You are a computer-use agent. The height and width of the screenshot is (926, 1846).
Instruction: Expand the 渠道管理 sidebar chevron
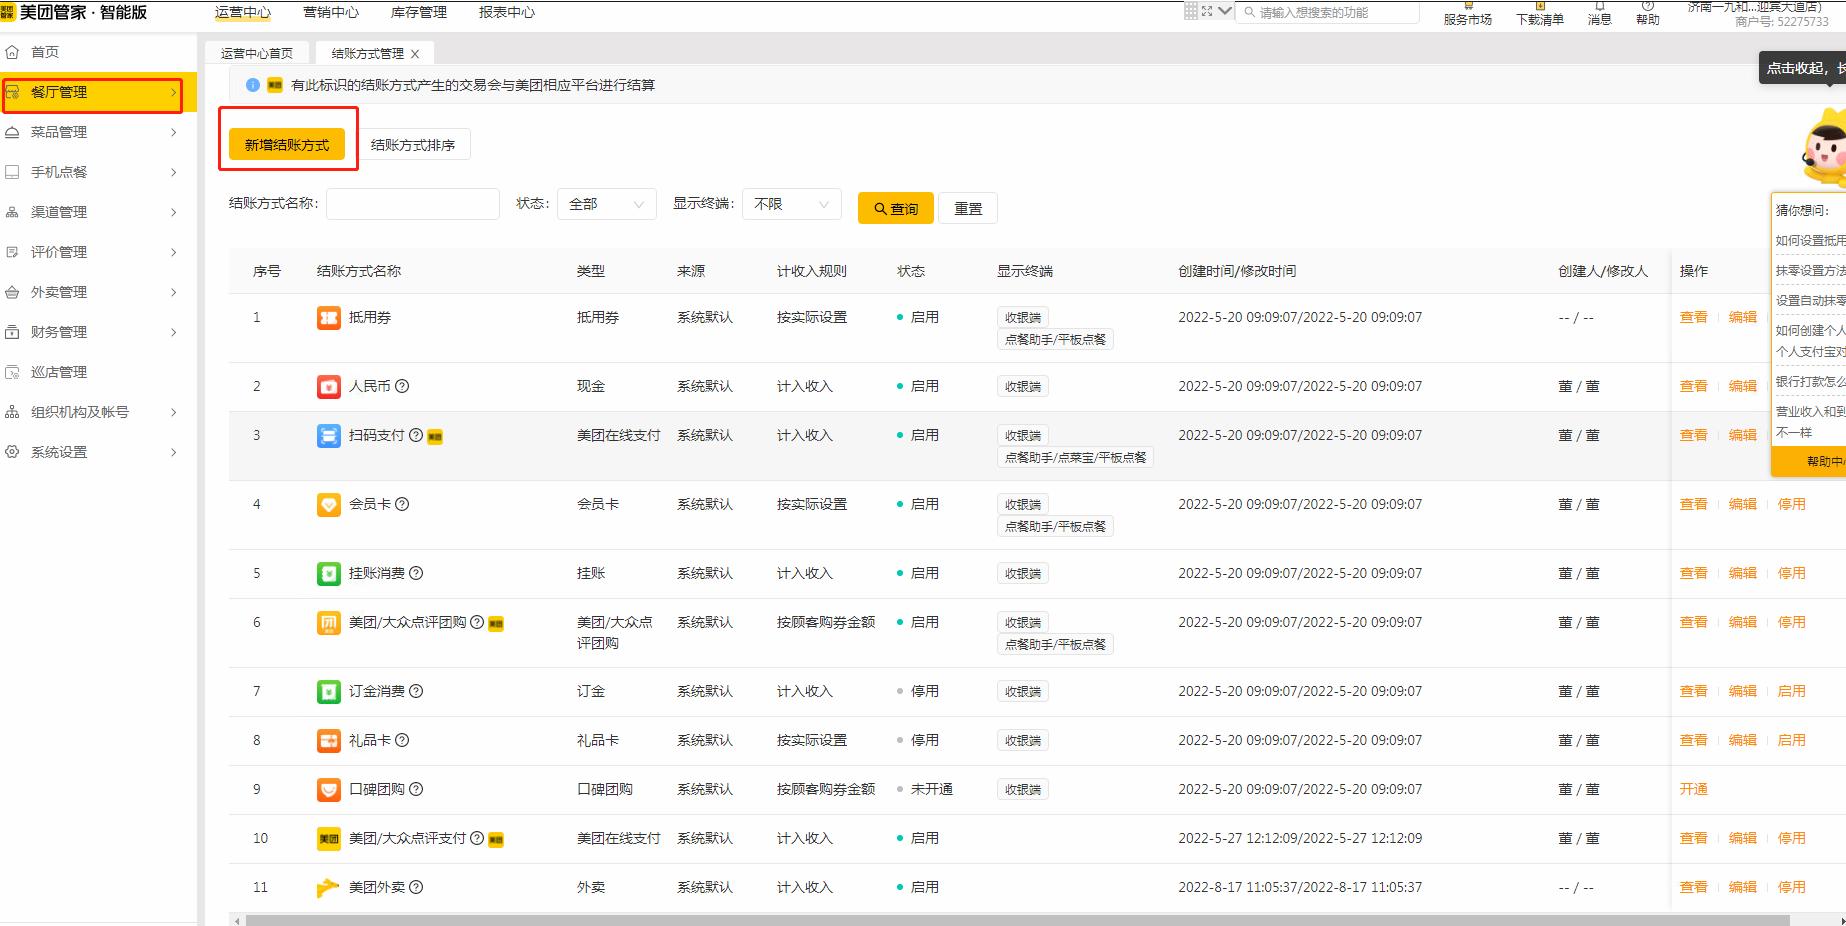173,212
